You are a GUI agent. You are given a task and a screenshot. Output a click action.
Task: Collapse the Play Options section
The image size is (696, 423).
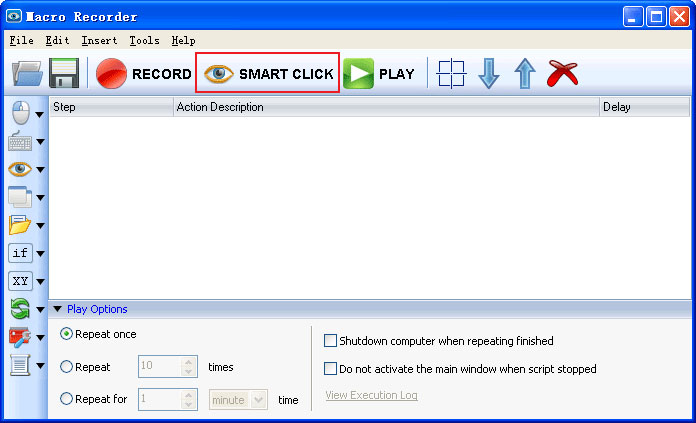(x=58, y=309)
